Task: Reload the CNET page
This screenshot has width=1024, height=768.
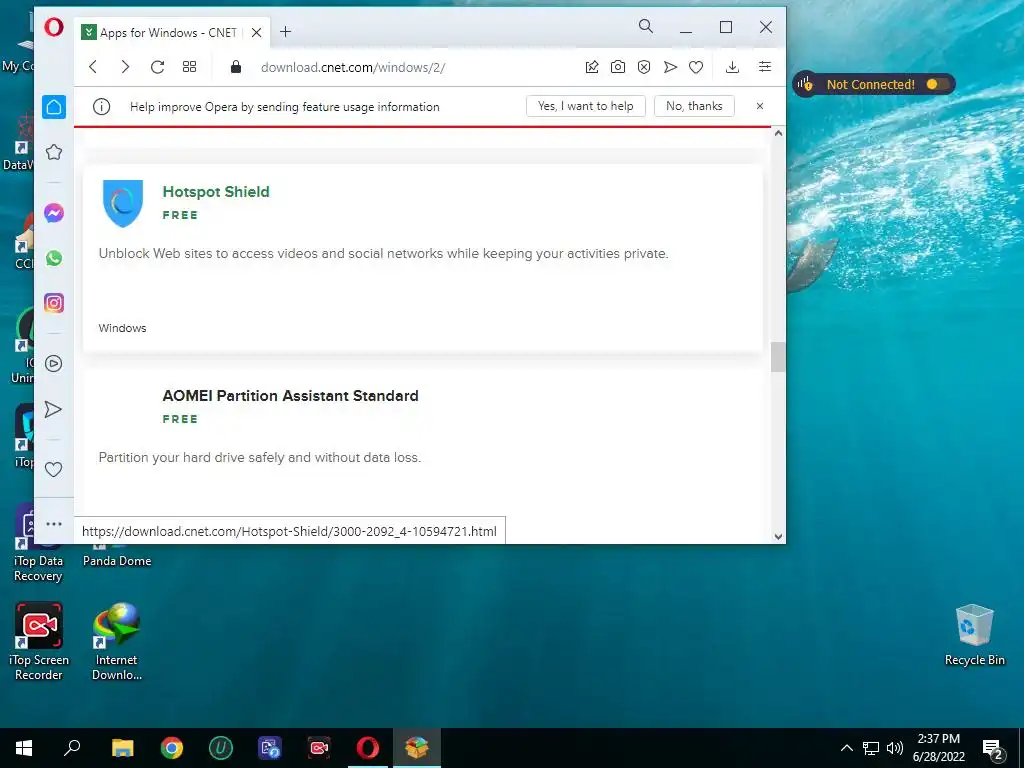Action: click(x=157, y=67)
